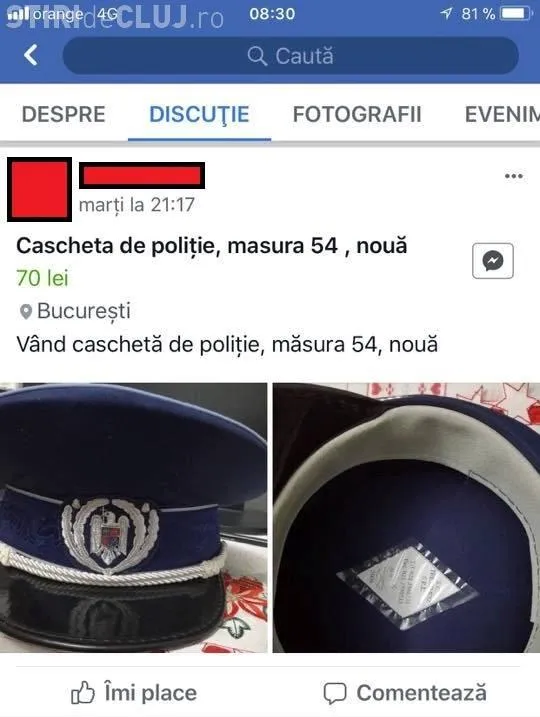The height and width of the screenshot is (717, 540).
Task: Open Messenger chat with seller
Action: [x=492, y=261]
